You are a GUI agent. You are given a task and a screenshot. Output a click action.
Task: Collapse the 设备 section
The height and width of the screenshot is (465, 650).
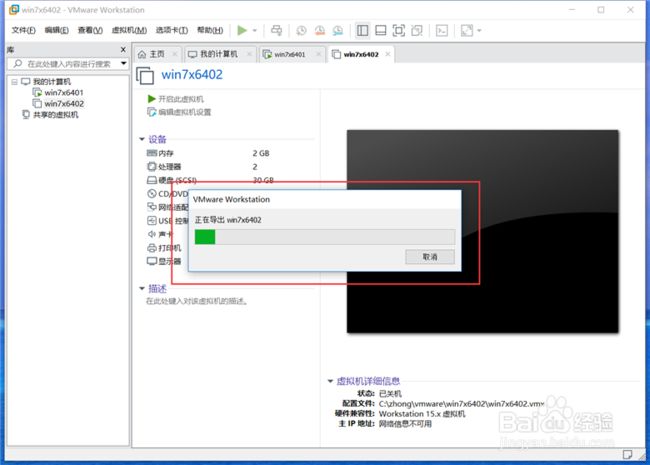tap(142, 139)
